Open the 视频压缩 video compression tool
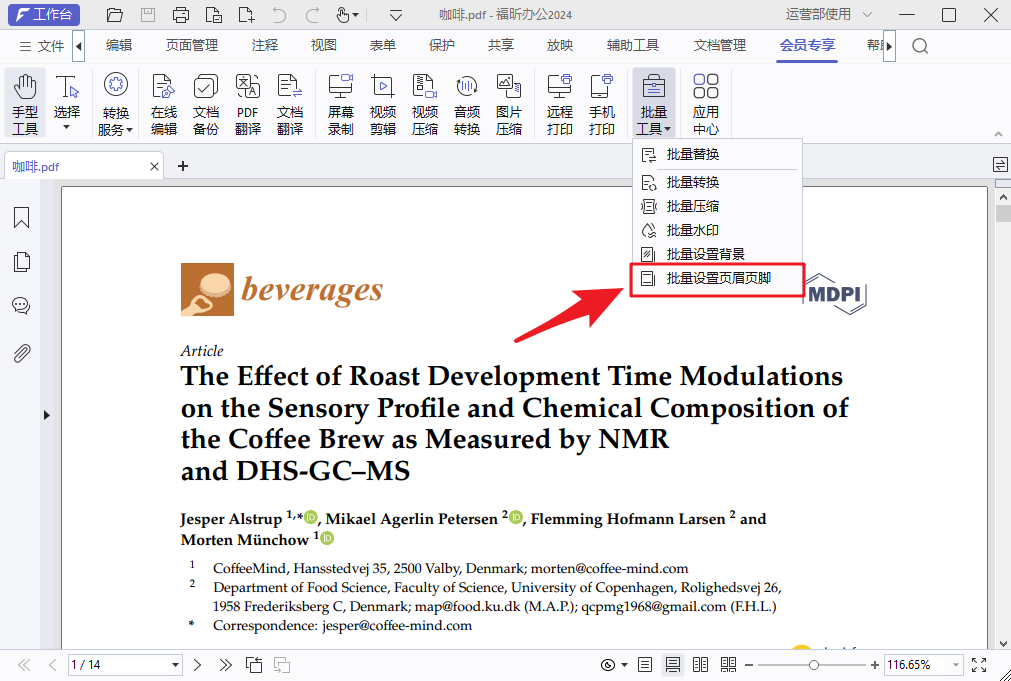 425,103
